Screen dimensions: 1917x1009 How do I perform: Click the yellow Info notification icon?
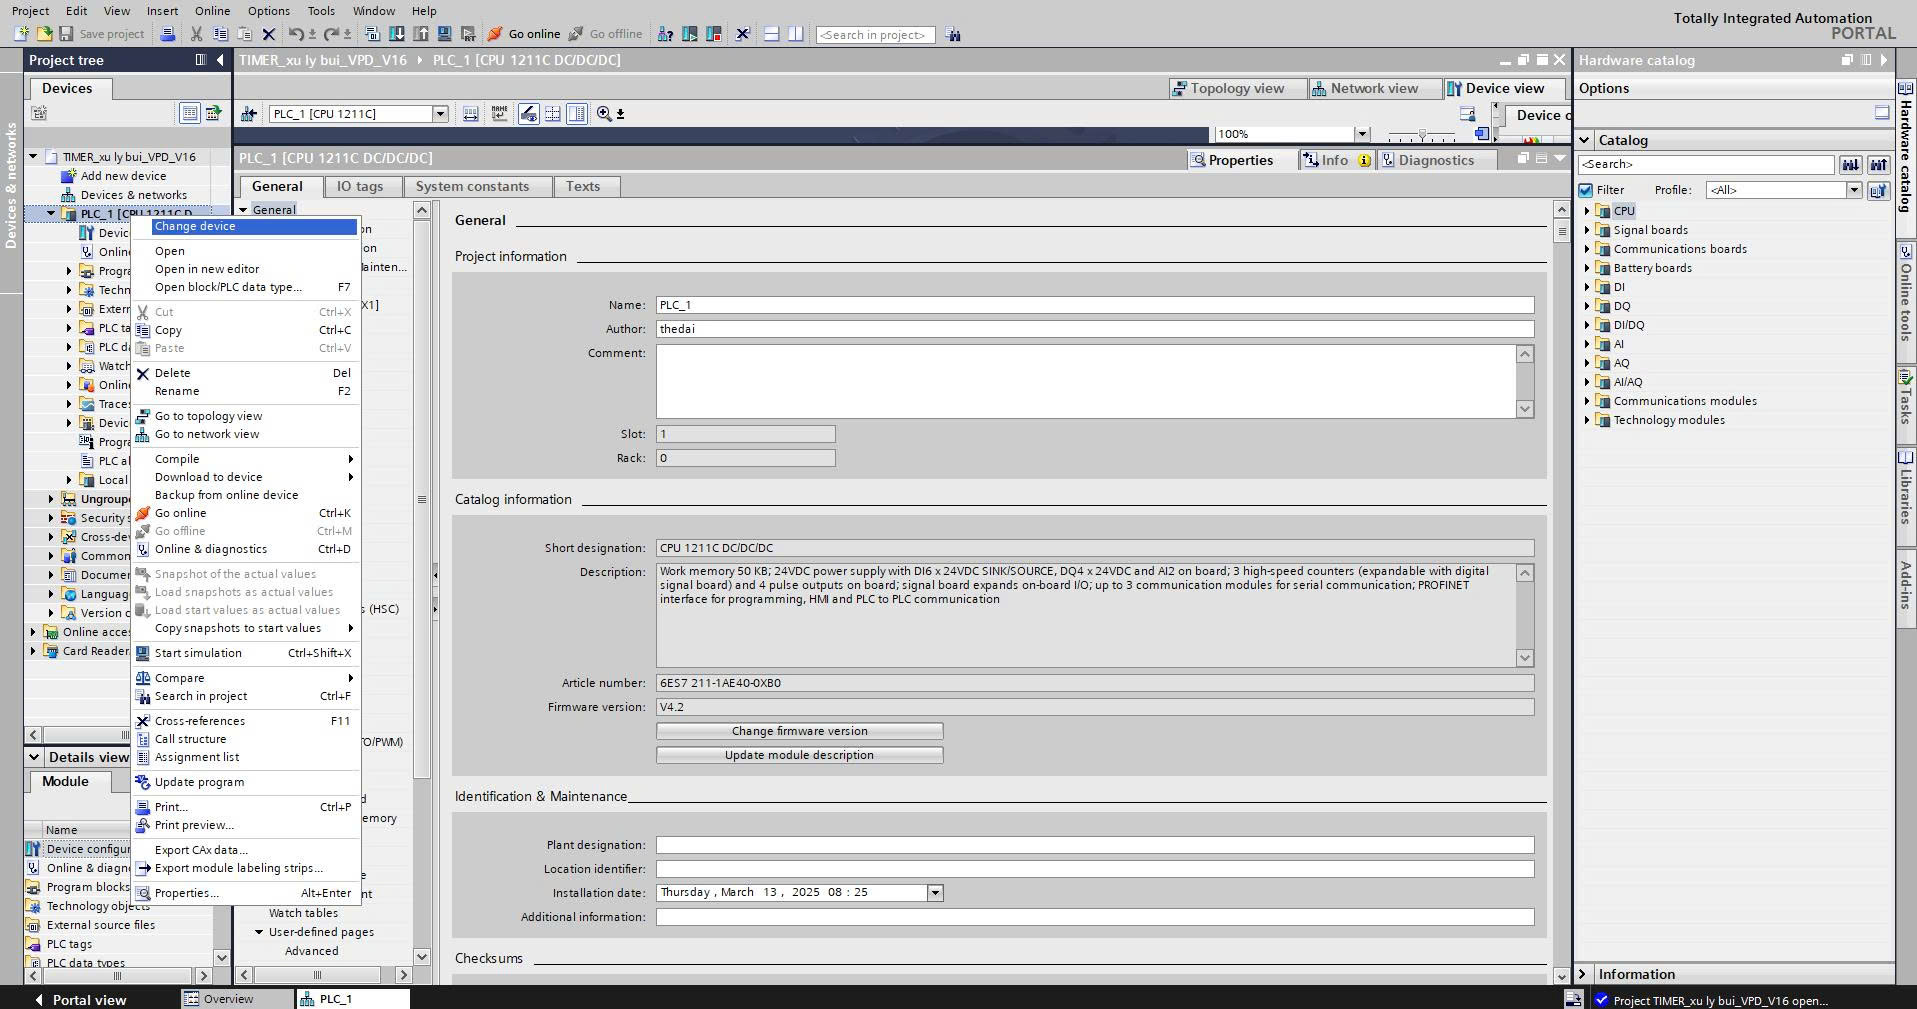click(x=1364, y=160)
